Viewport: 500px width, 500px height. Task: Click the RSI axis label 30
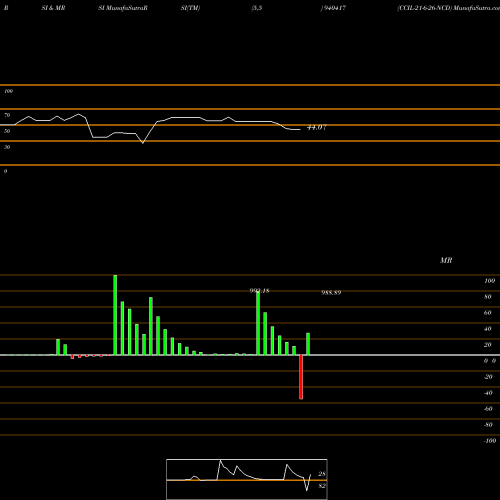point(7,147)
